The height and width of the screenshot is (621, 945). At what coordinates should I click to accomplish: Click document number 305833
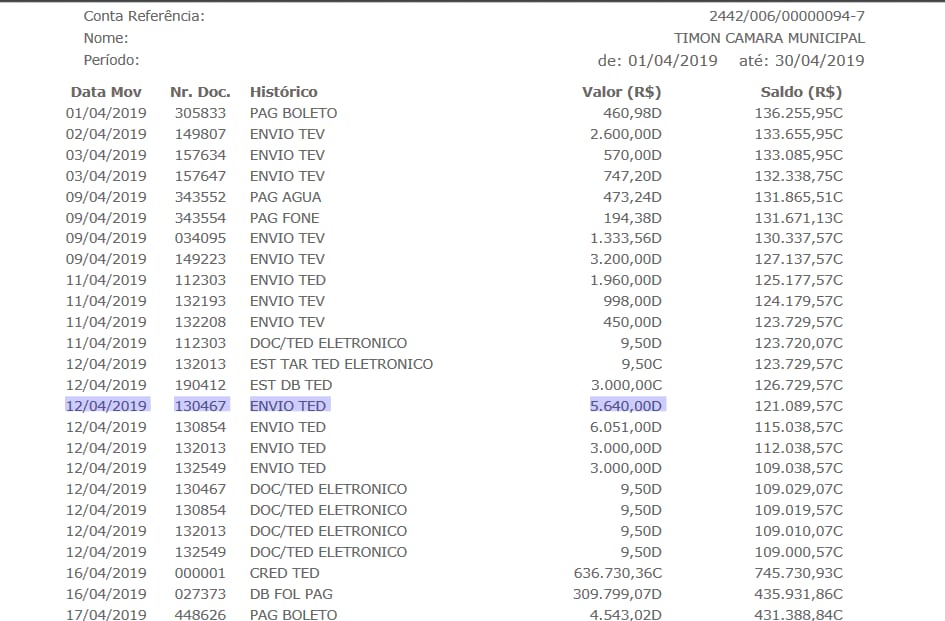200,113
